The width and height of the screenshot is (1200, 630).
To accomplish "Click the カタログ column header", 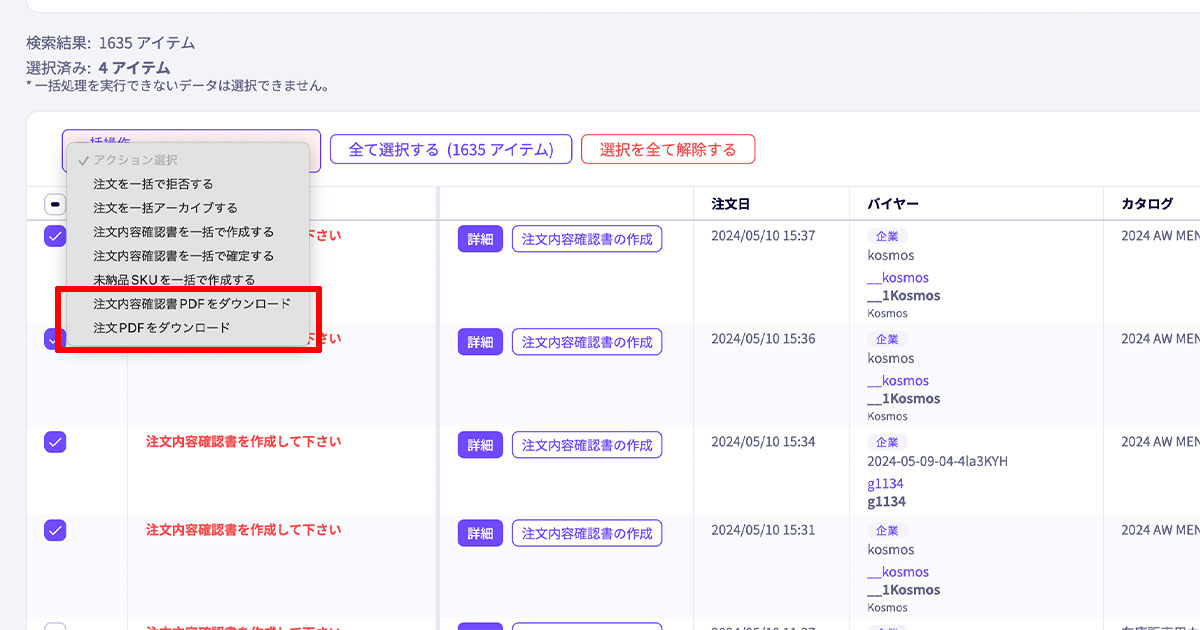I will pos(1147,203).
